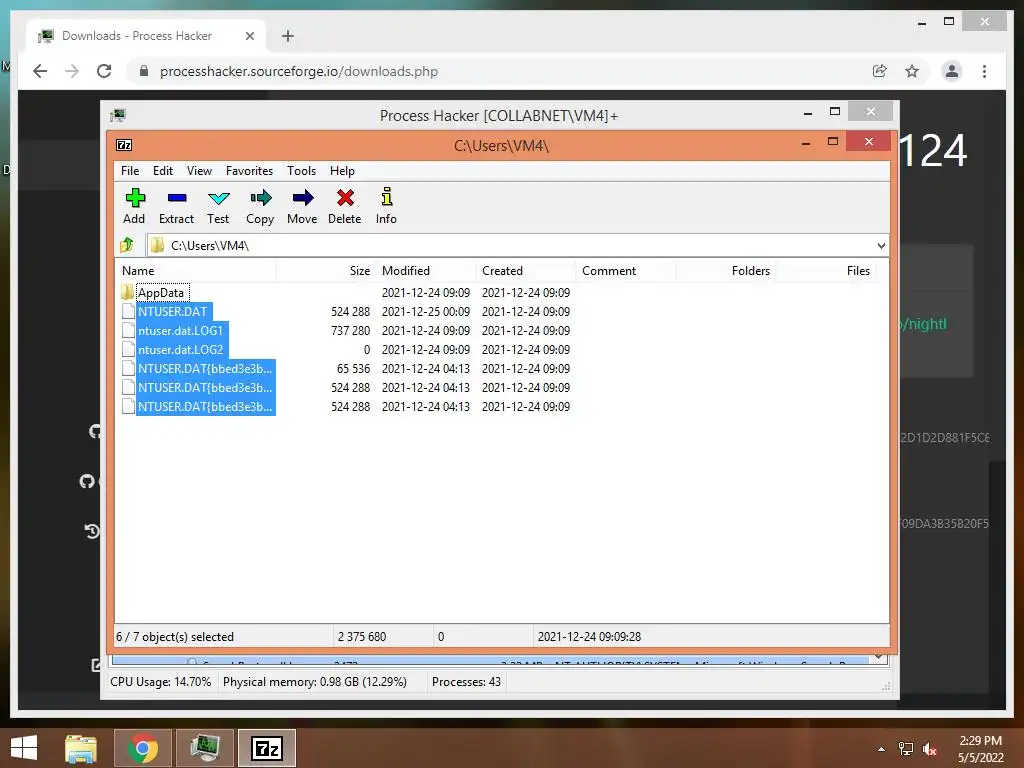
Task: Open the View menu
Action: pos(199,170)
